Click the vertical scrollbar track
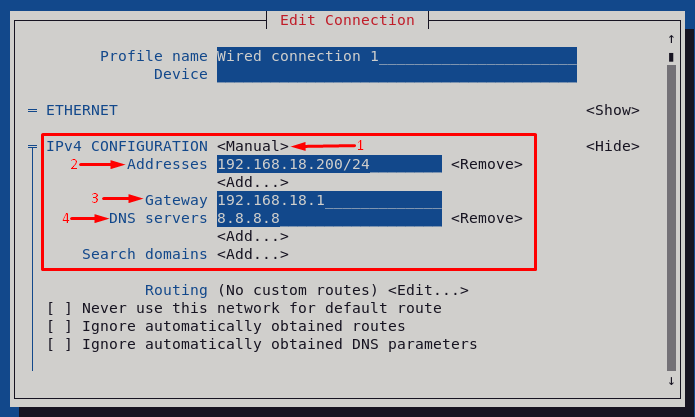This screenshot has height=417, width=695. pyautogui.click(x=671, y=217)
